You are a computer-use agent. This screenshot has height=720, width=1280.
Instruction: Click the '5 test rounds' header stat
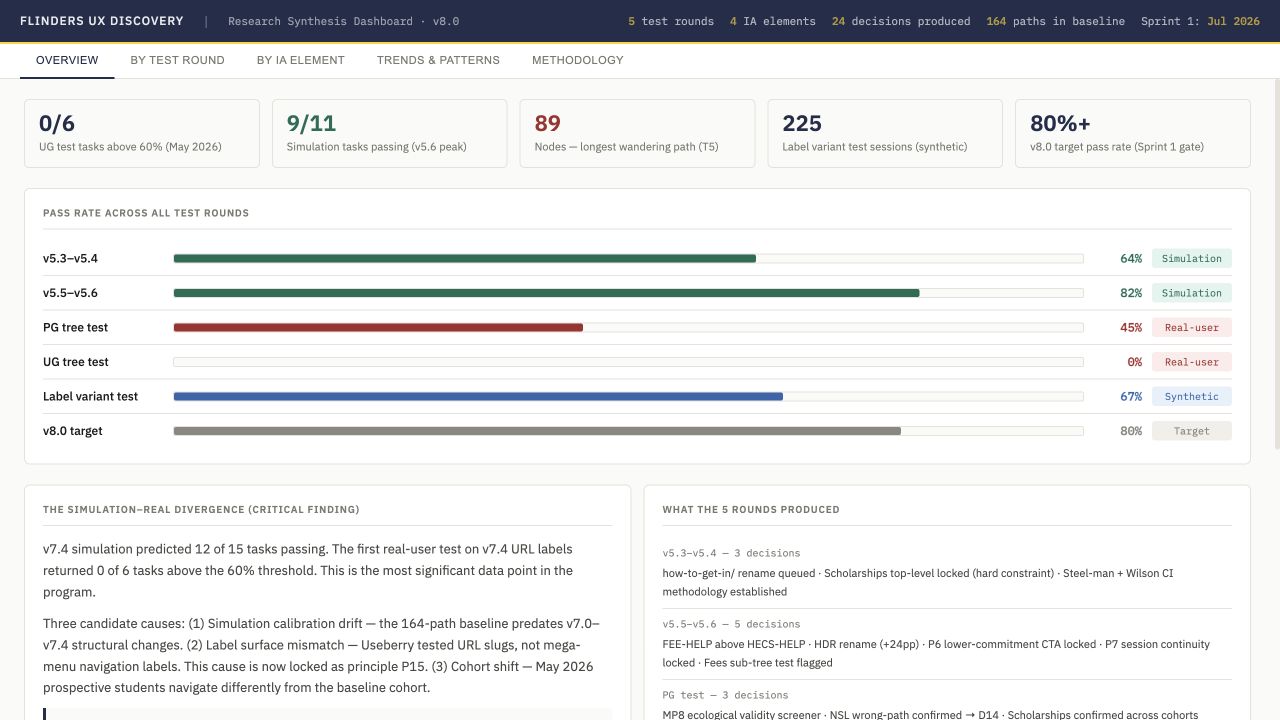(x=671, y=21)
